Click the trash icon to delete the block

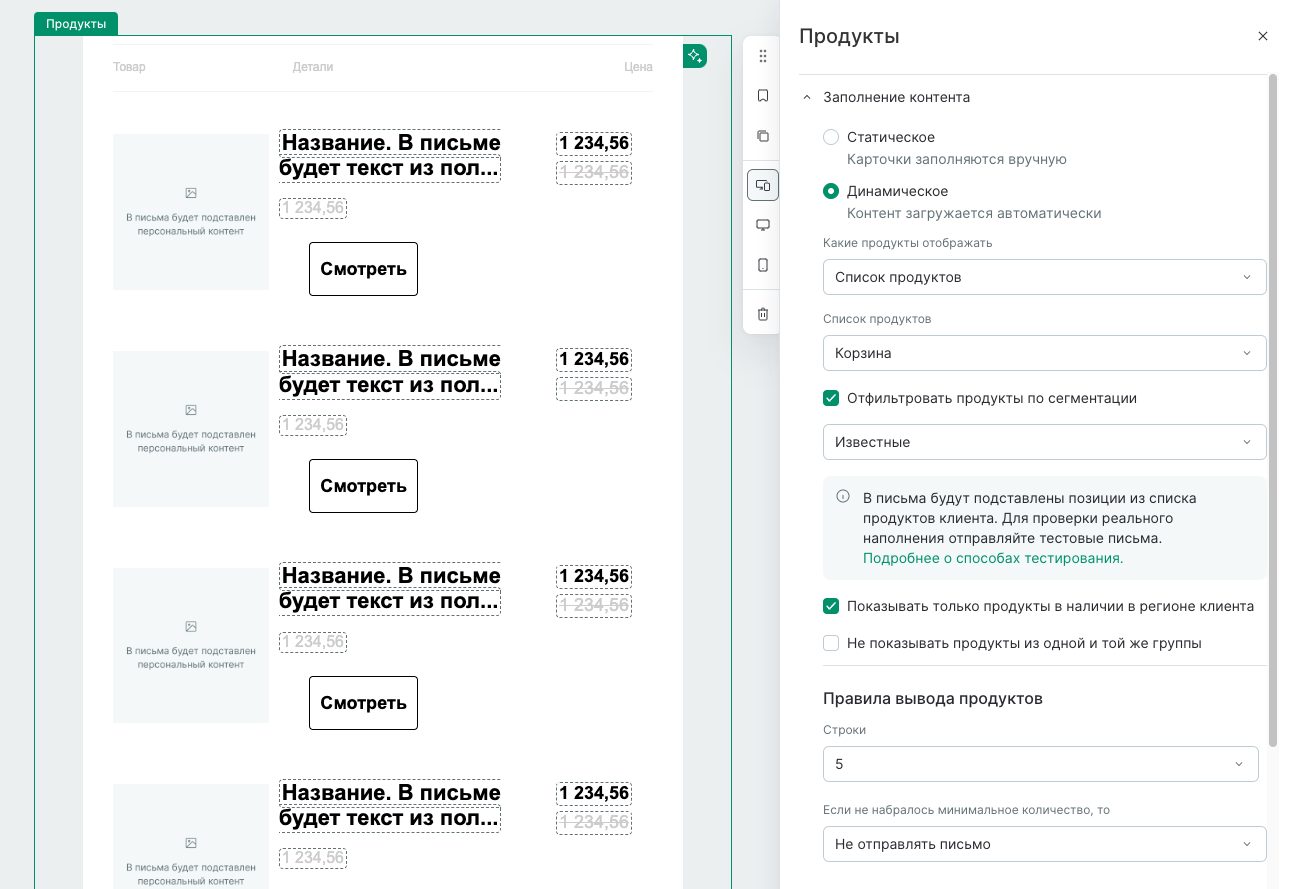tap(763, 314)
